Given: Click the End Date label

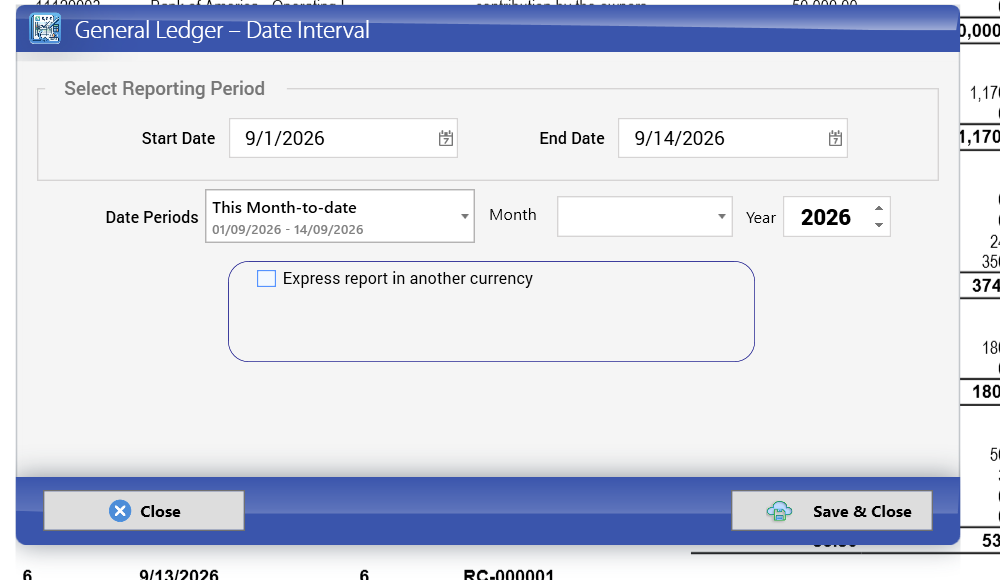Looking at the screenshot, I should pos(571,138).
